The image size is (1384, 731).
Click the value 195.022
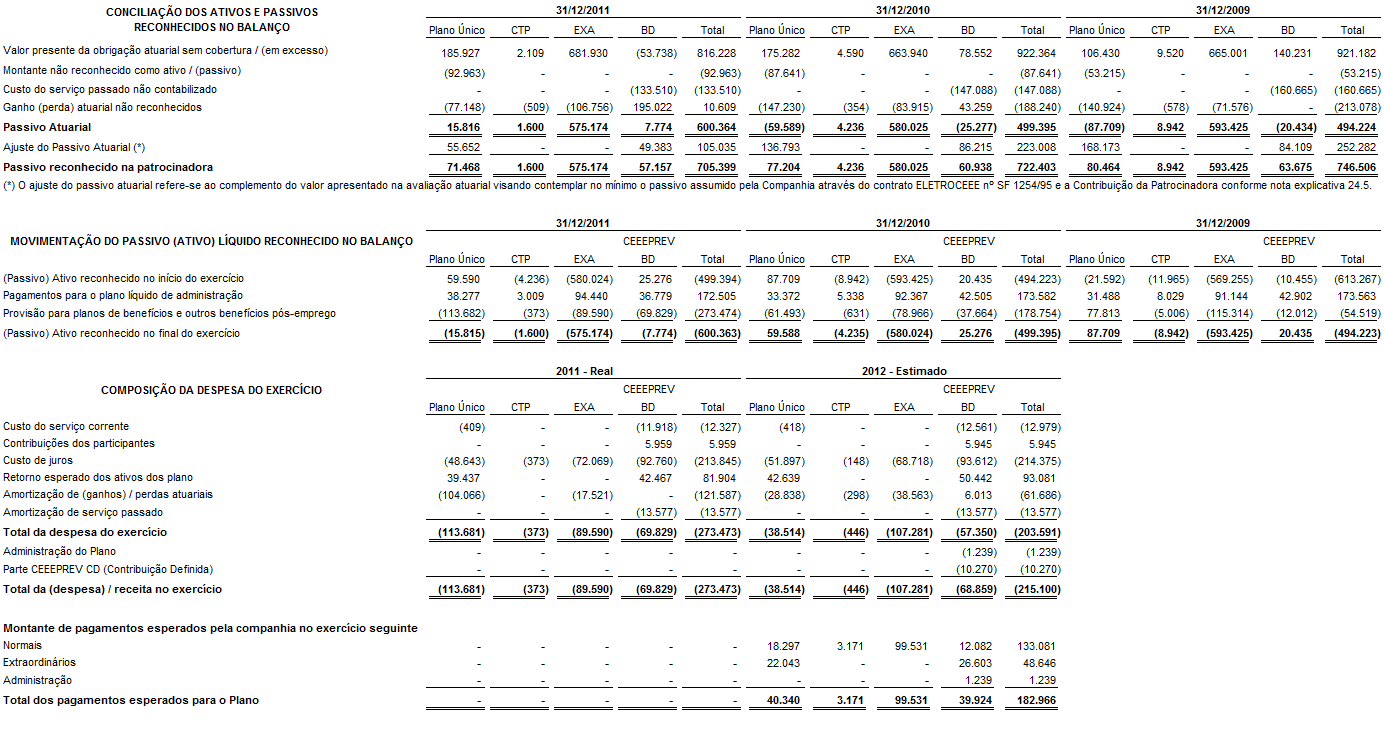652,108
